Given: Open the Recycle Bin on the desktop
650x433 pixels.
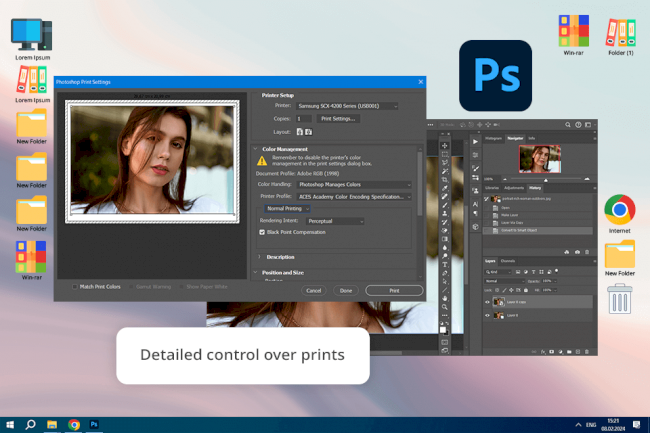Looking at the screenshot, I should [x=620, y=298].
